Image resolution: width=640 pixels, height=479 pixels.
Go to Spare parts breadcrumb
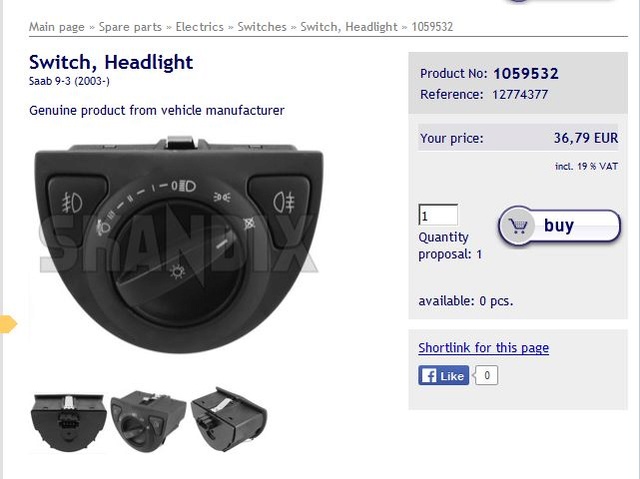tap(130, 27)
